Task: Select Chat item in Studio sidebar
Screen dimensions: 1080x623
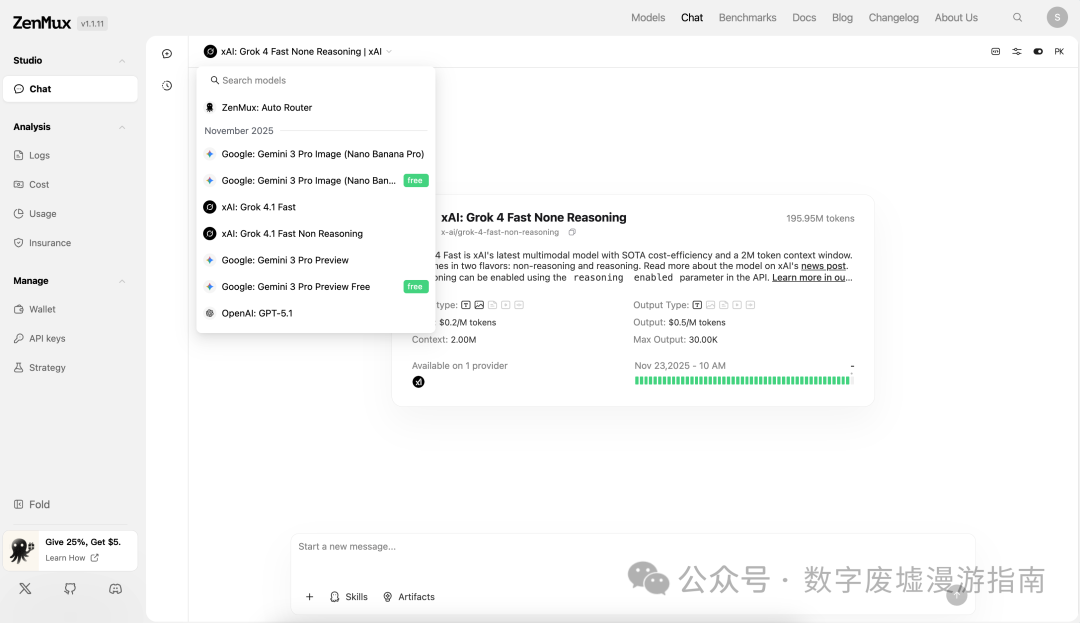Action: coord(70,89)
